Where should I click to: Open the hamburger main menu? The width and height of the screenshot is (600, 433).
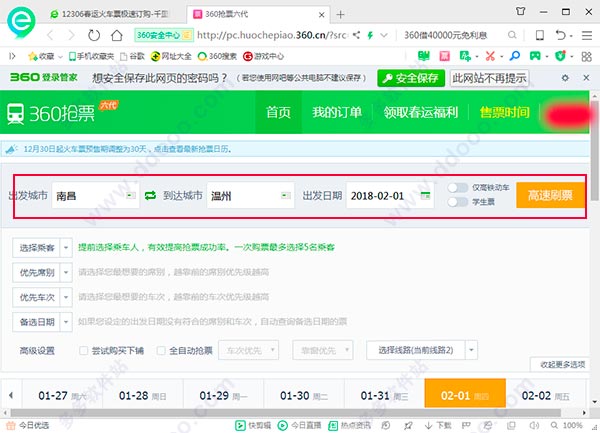coord(587,35)
